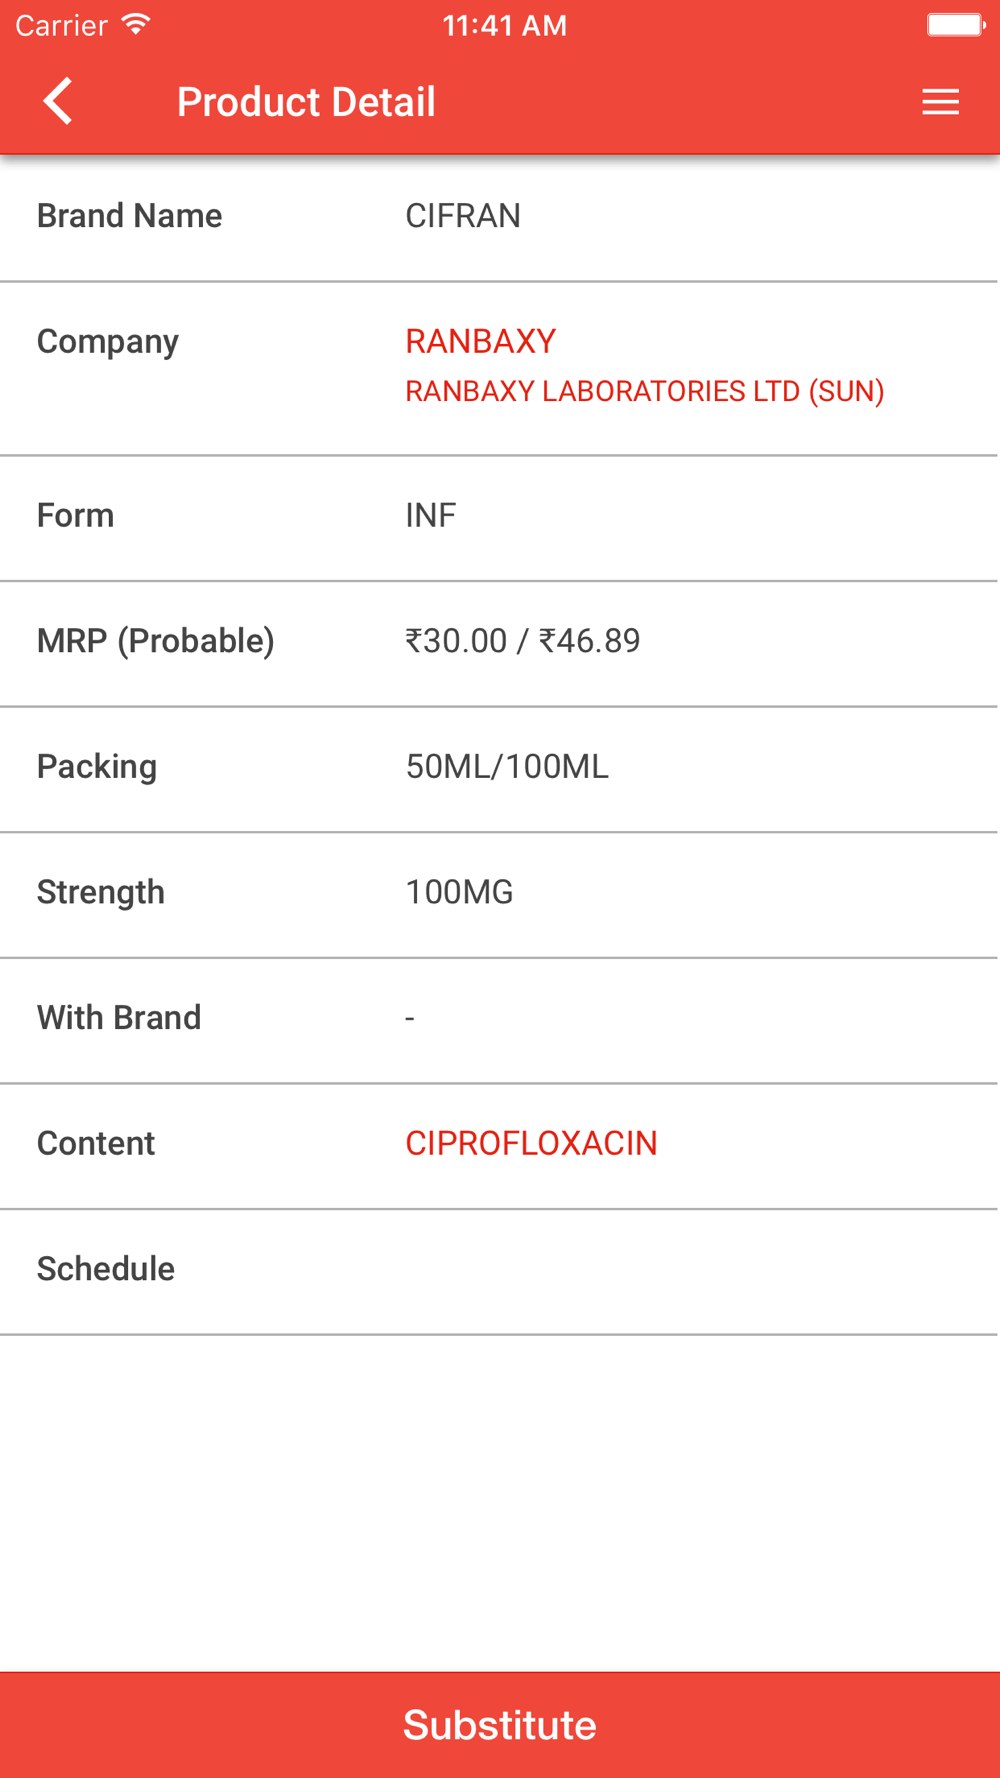Tap the 11:41 AM clock
1000x1778 pixels.
505,25
